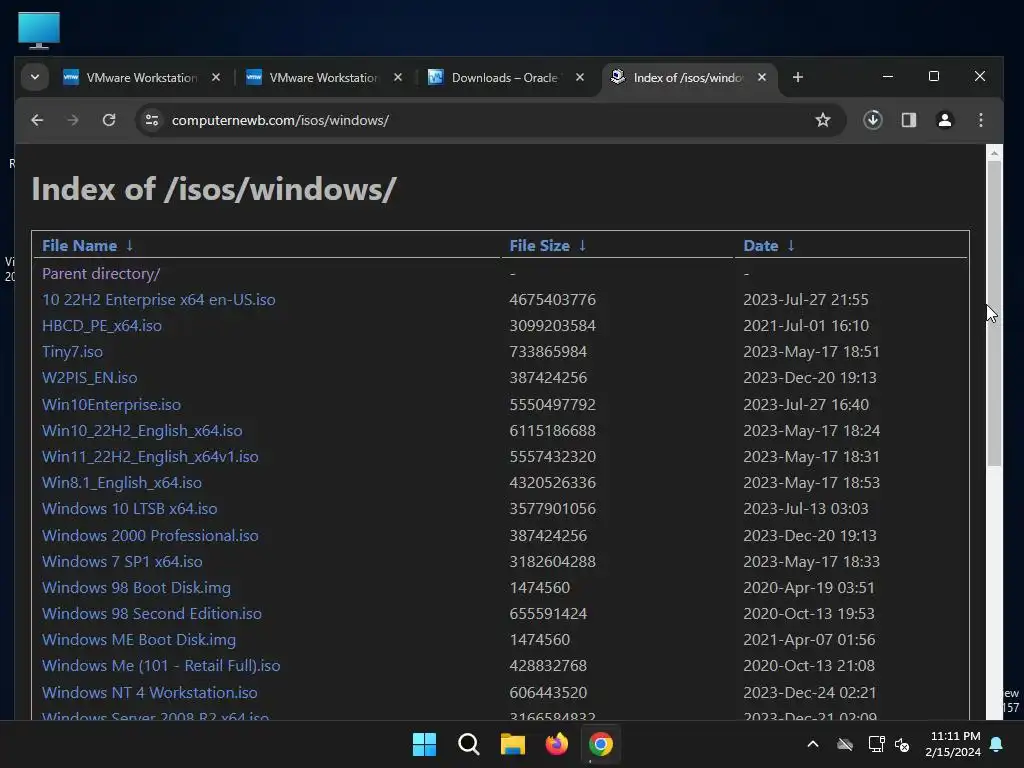Click file size 733865984
This screenshot has height=768, width=1024.
pyautogui.click(x=548, y=352)
